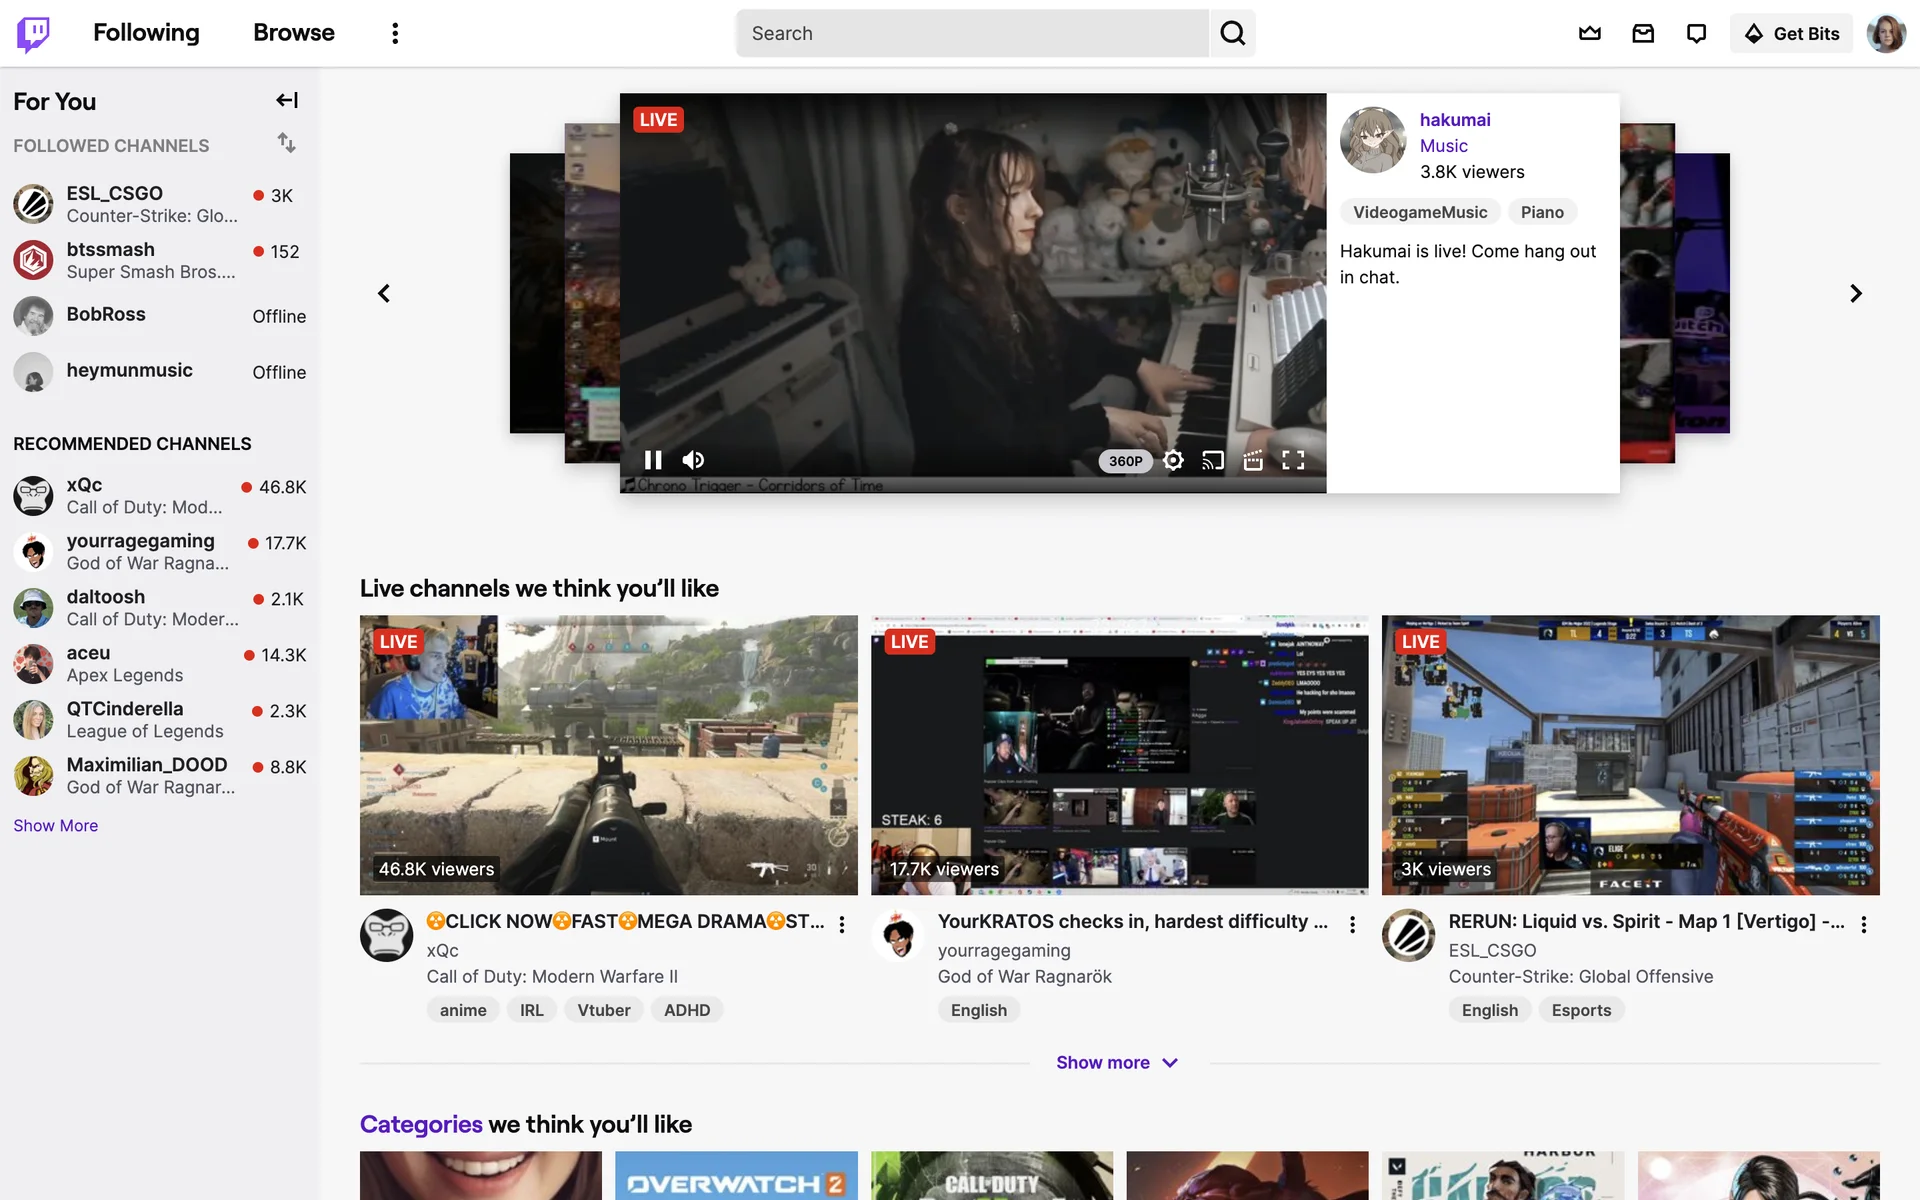Open Prime Loot crown icon
Viewport: 1920px width, 1200px height.
click(x=1589, y=33)
